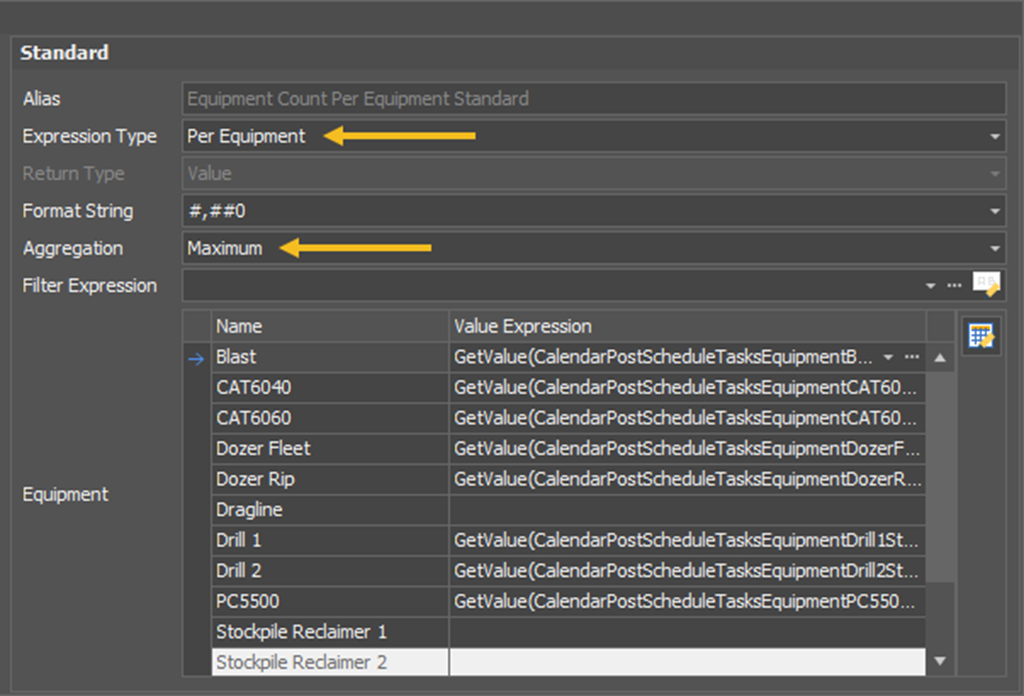The width and height of the screenshot is (1024, 696).
Task: Open the Format String dropdown
Action: tap(995, 211)
